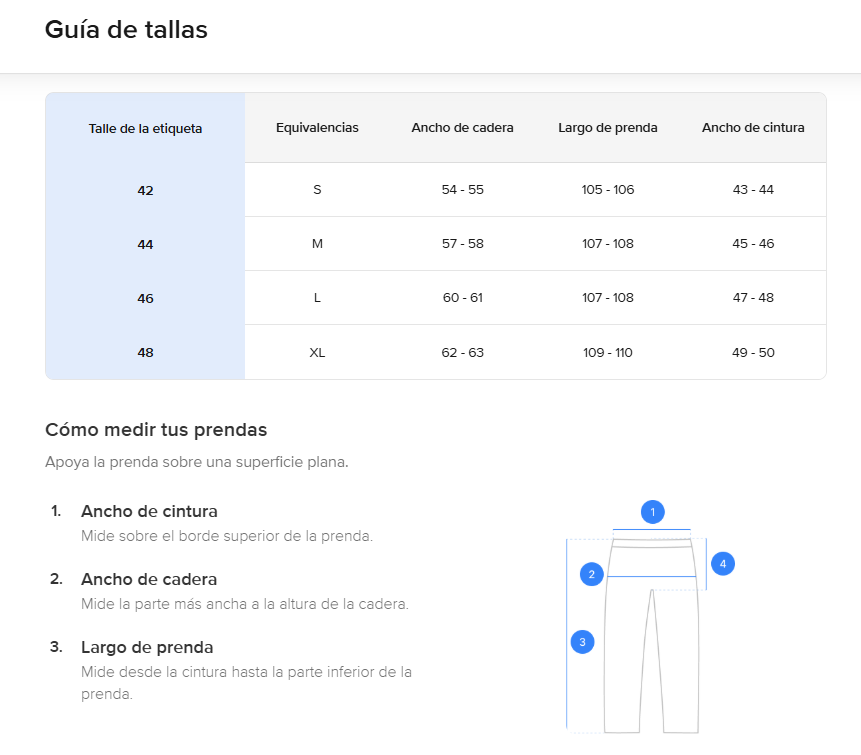The width and height of the screenshot is (861, 755).
Task: Click the 'Guía de tallas' heading
Action: coord(126,30)
